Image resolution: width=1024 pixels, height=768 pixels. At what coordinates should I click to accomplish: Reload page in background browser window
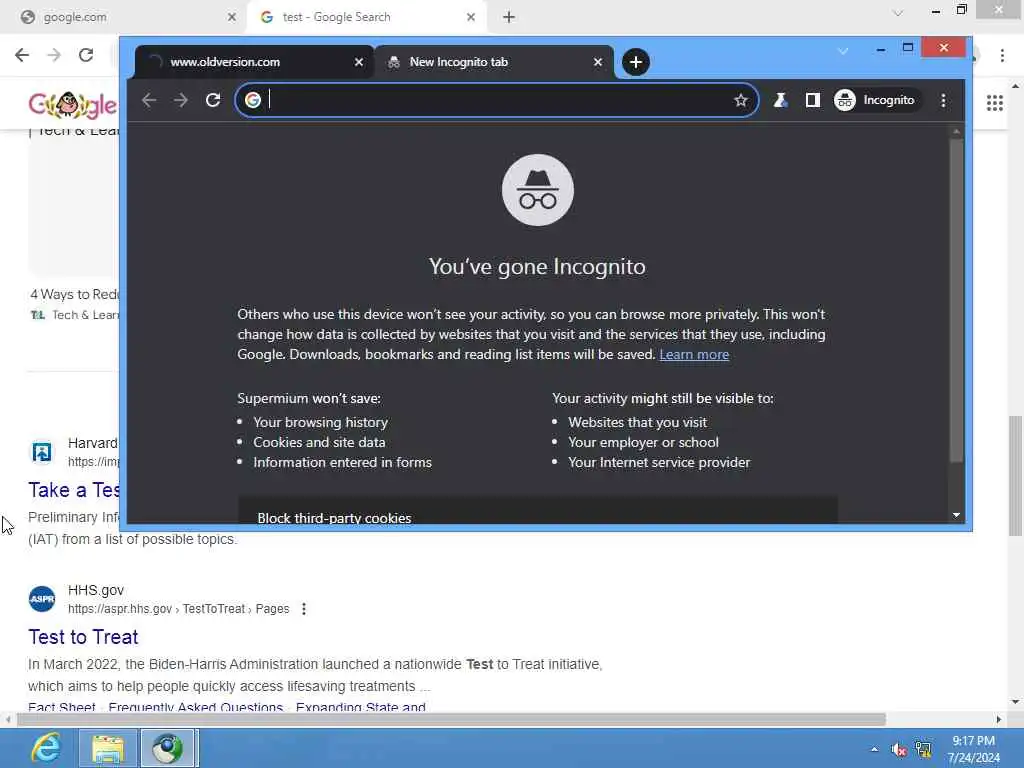tap(86, 55)
